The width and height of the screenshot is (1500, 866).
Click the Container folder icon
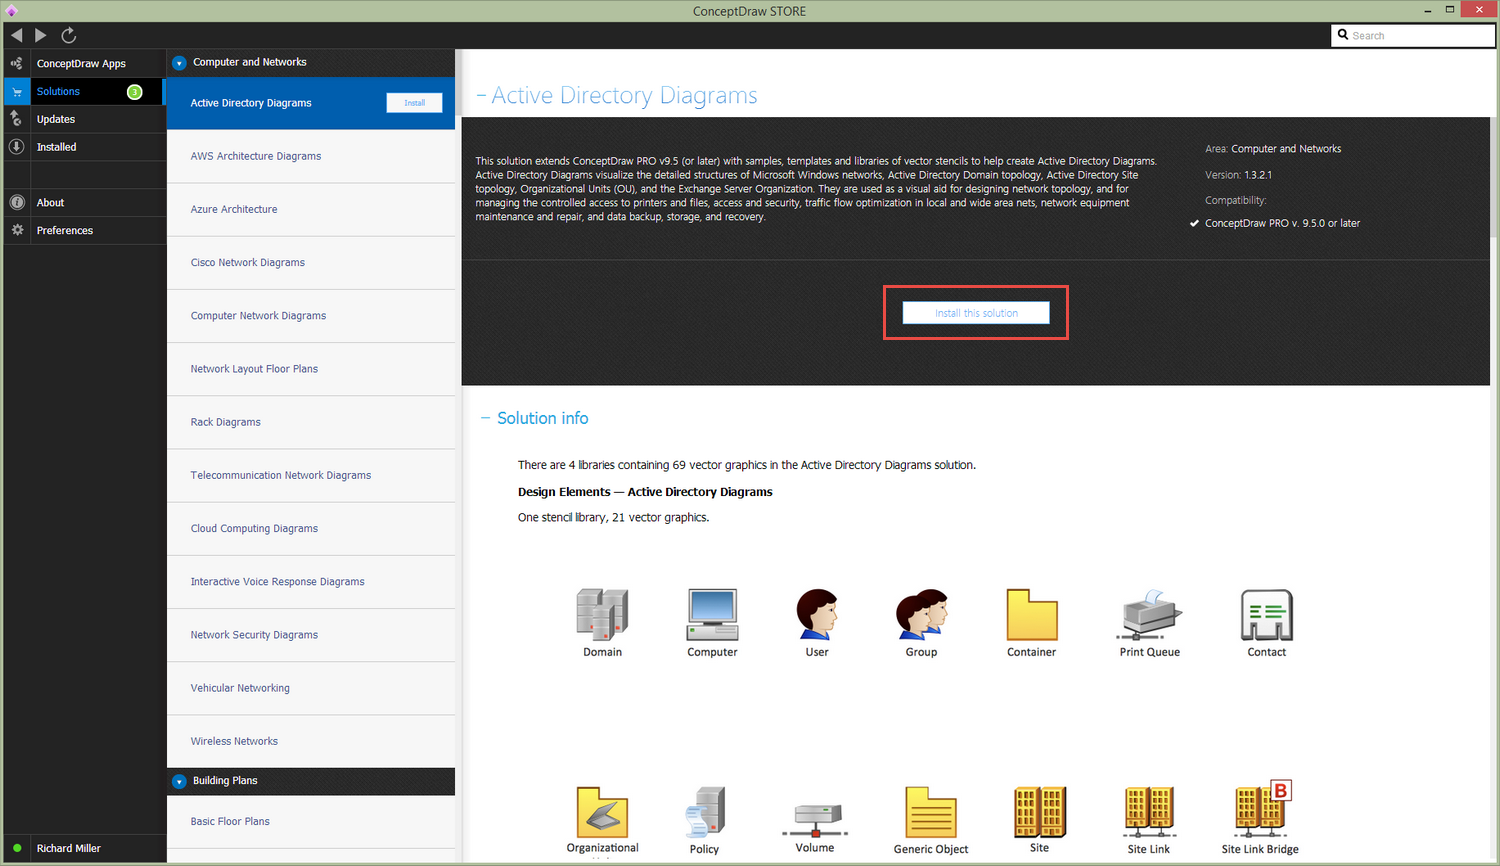point(1032,614)
